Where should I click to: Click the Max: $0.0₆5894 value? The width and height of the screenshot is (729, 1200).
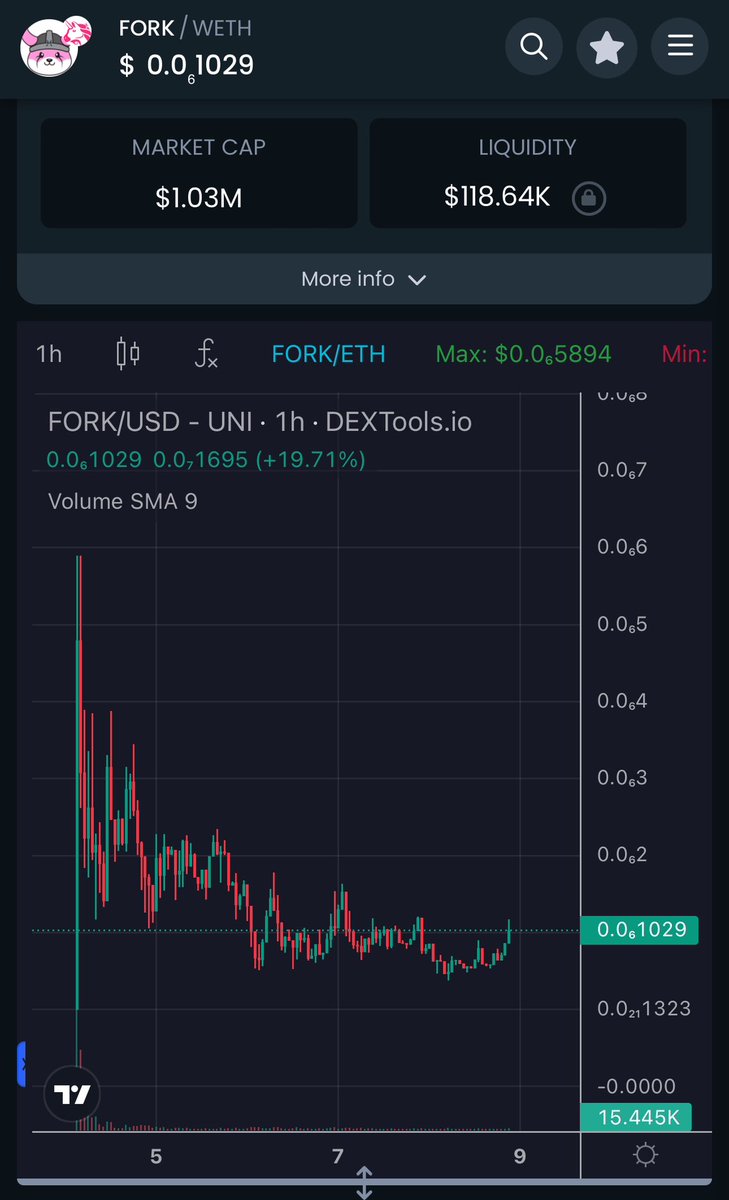(524, 354)
